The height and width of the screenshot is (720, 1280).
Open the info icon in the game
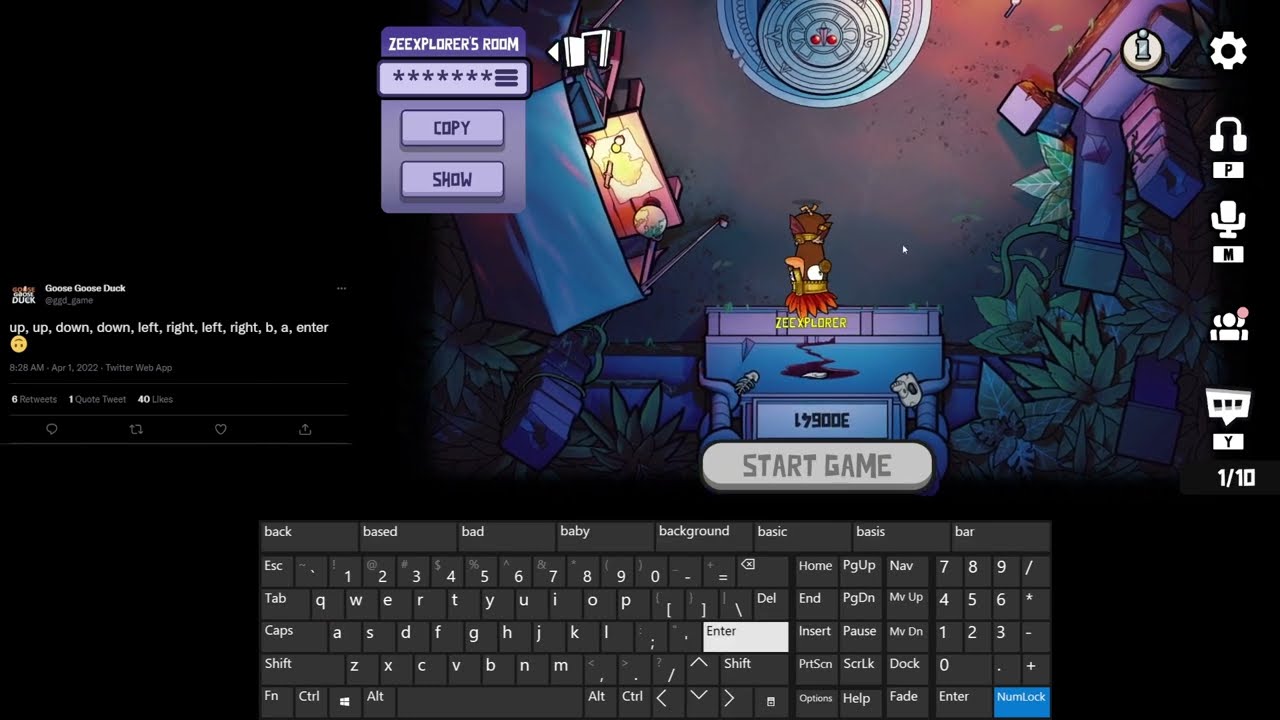tap(1142, 49)
